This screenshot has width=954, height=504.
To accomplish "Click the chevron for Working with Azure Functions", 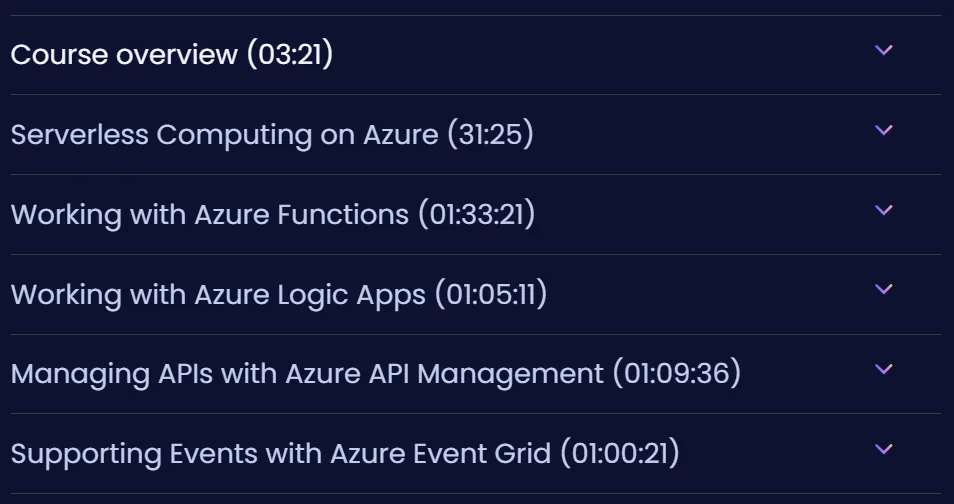I will tap(883, 210).
